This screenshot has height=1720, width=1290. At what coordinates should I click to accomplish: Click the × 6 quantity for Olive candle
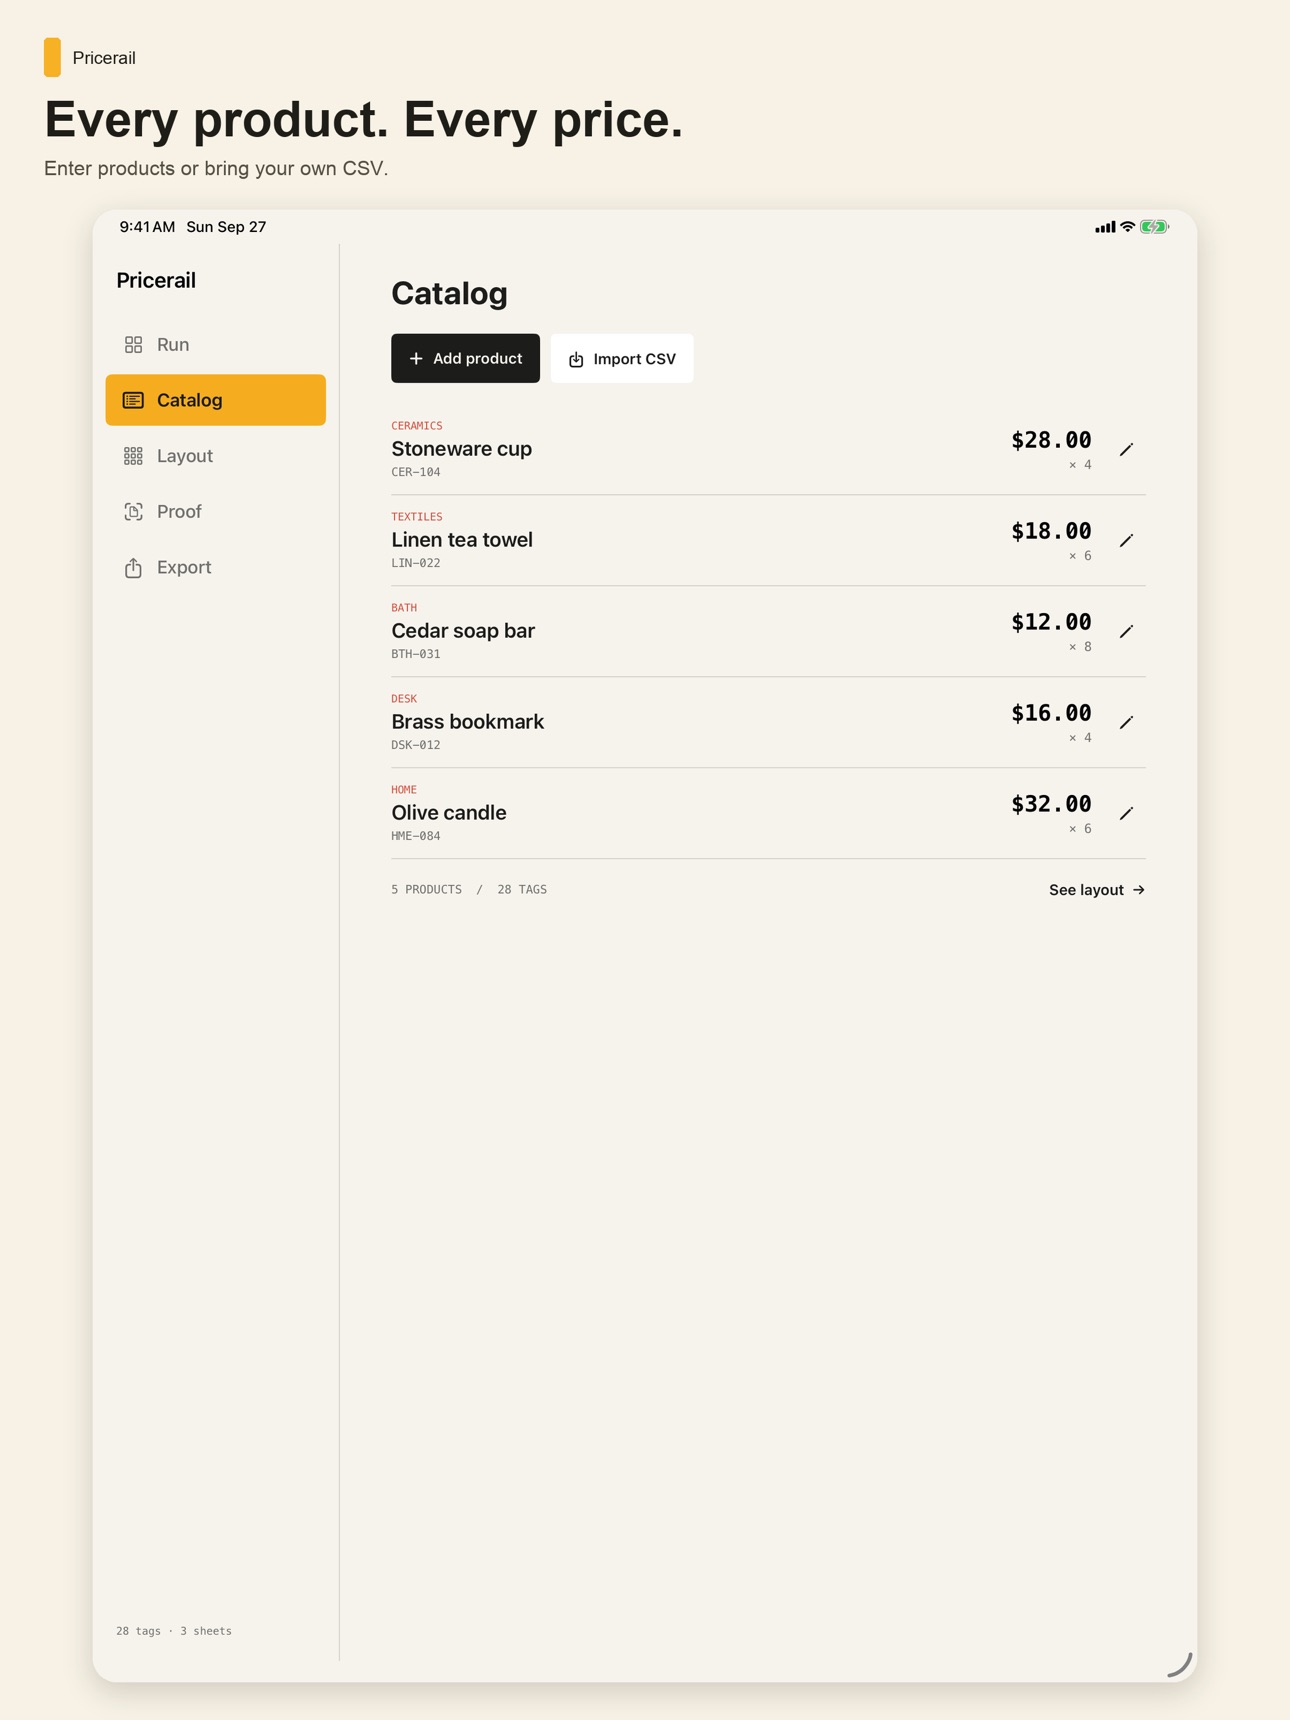coord(1080,829)
